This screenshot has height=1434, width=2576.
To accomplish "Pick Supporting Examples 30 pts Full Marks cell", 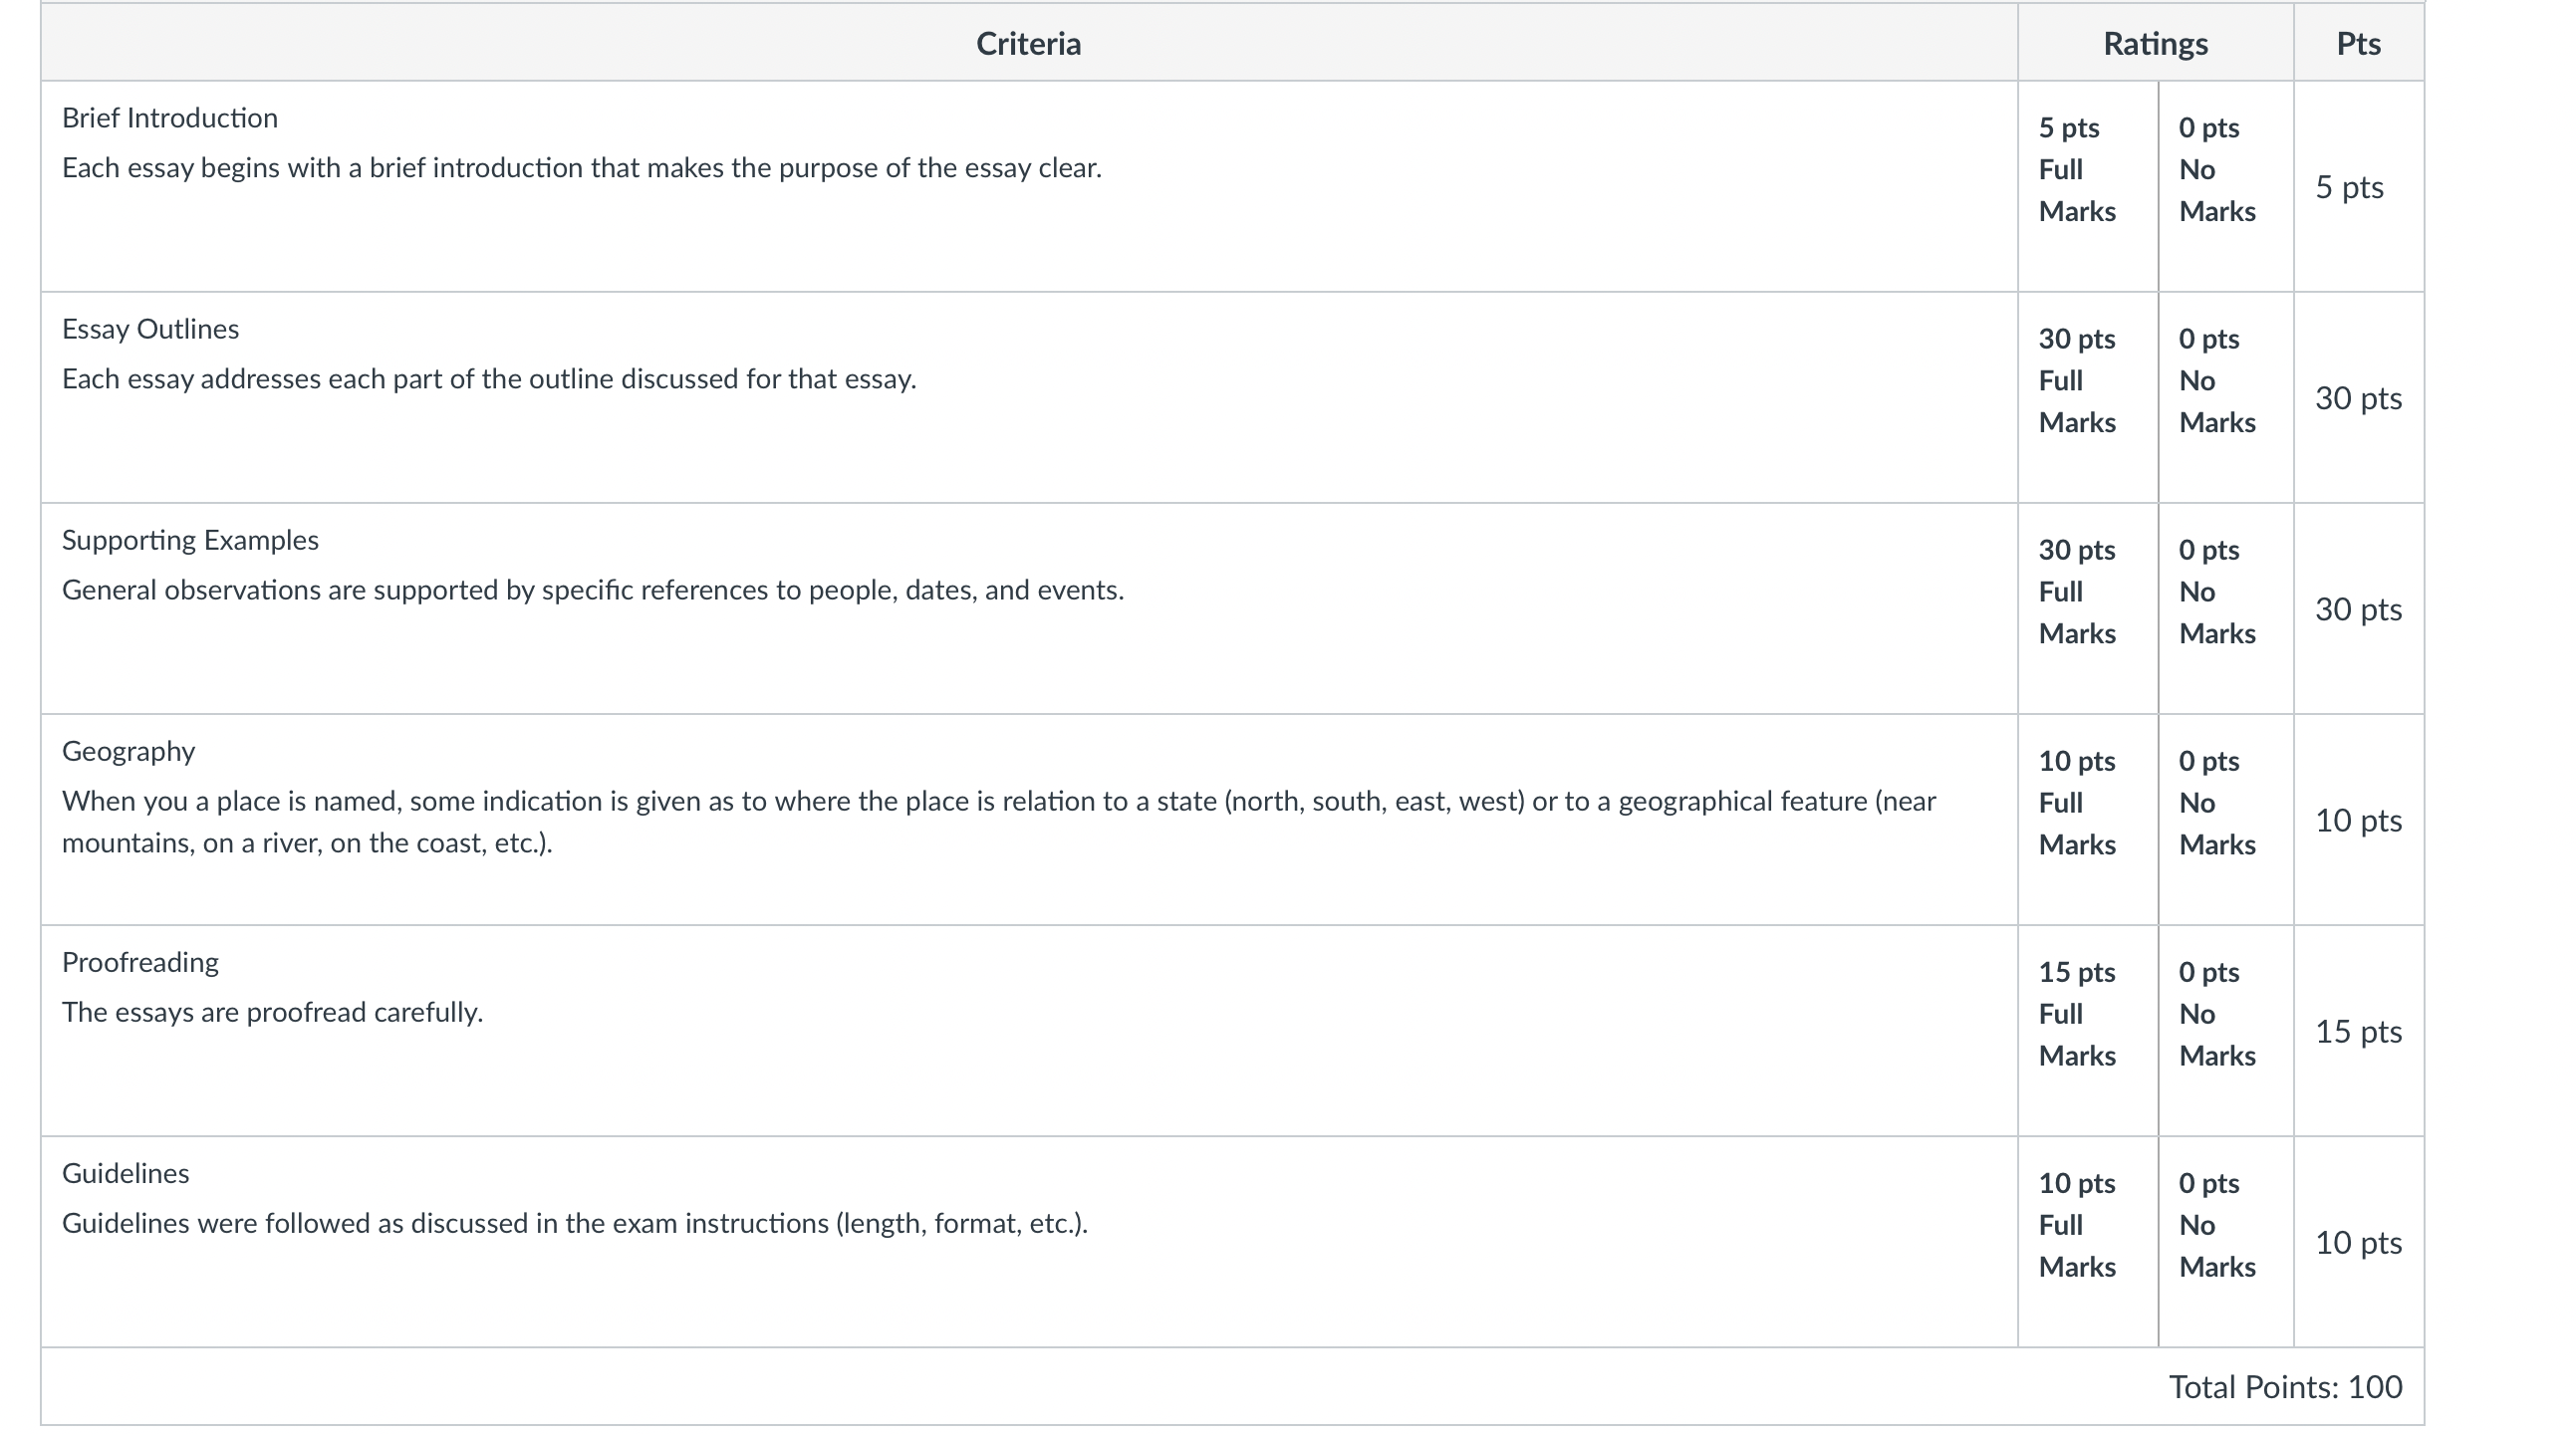I will pos(2088,609).
